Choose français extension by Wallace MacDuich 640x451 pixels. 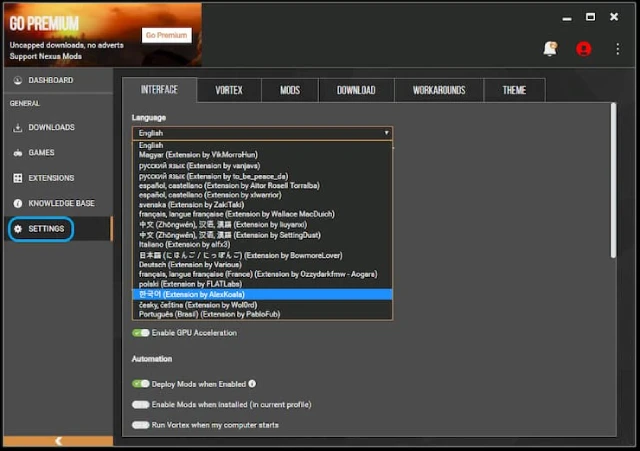click(262, 214)
